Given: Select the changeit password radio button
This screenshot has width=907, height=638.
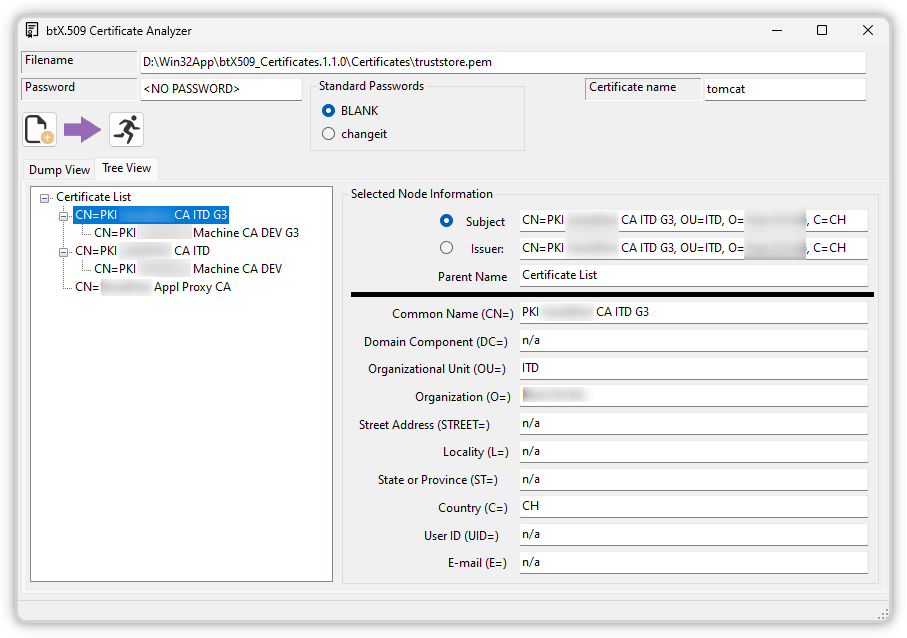Looking at the screenshot, I should [328, 134].
